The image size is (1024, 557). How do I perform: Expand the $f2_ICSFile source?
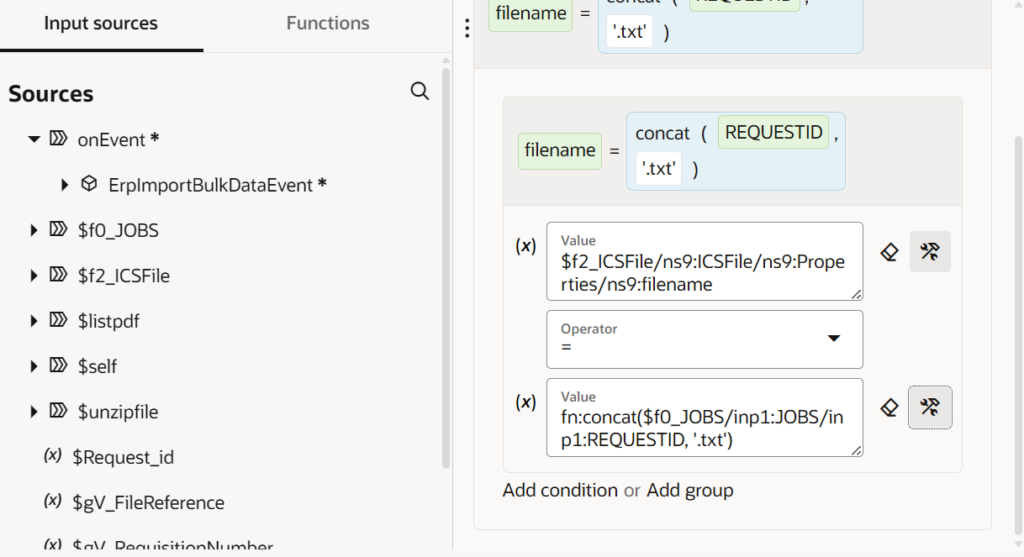click(x=34, y=276)
